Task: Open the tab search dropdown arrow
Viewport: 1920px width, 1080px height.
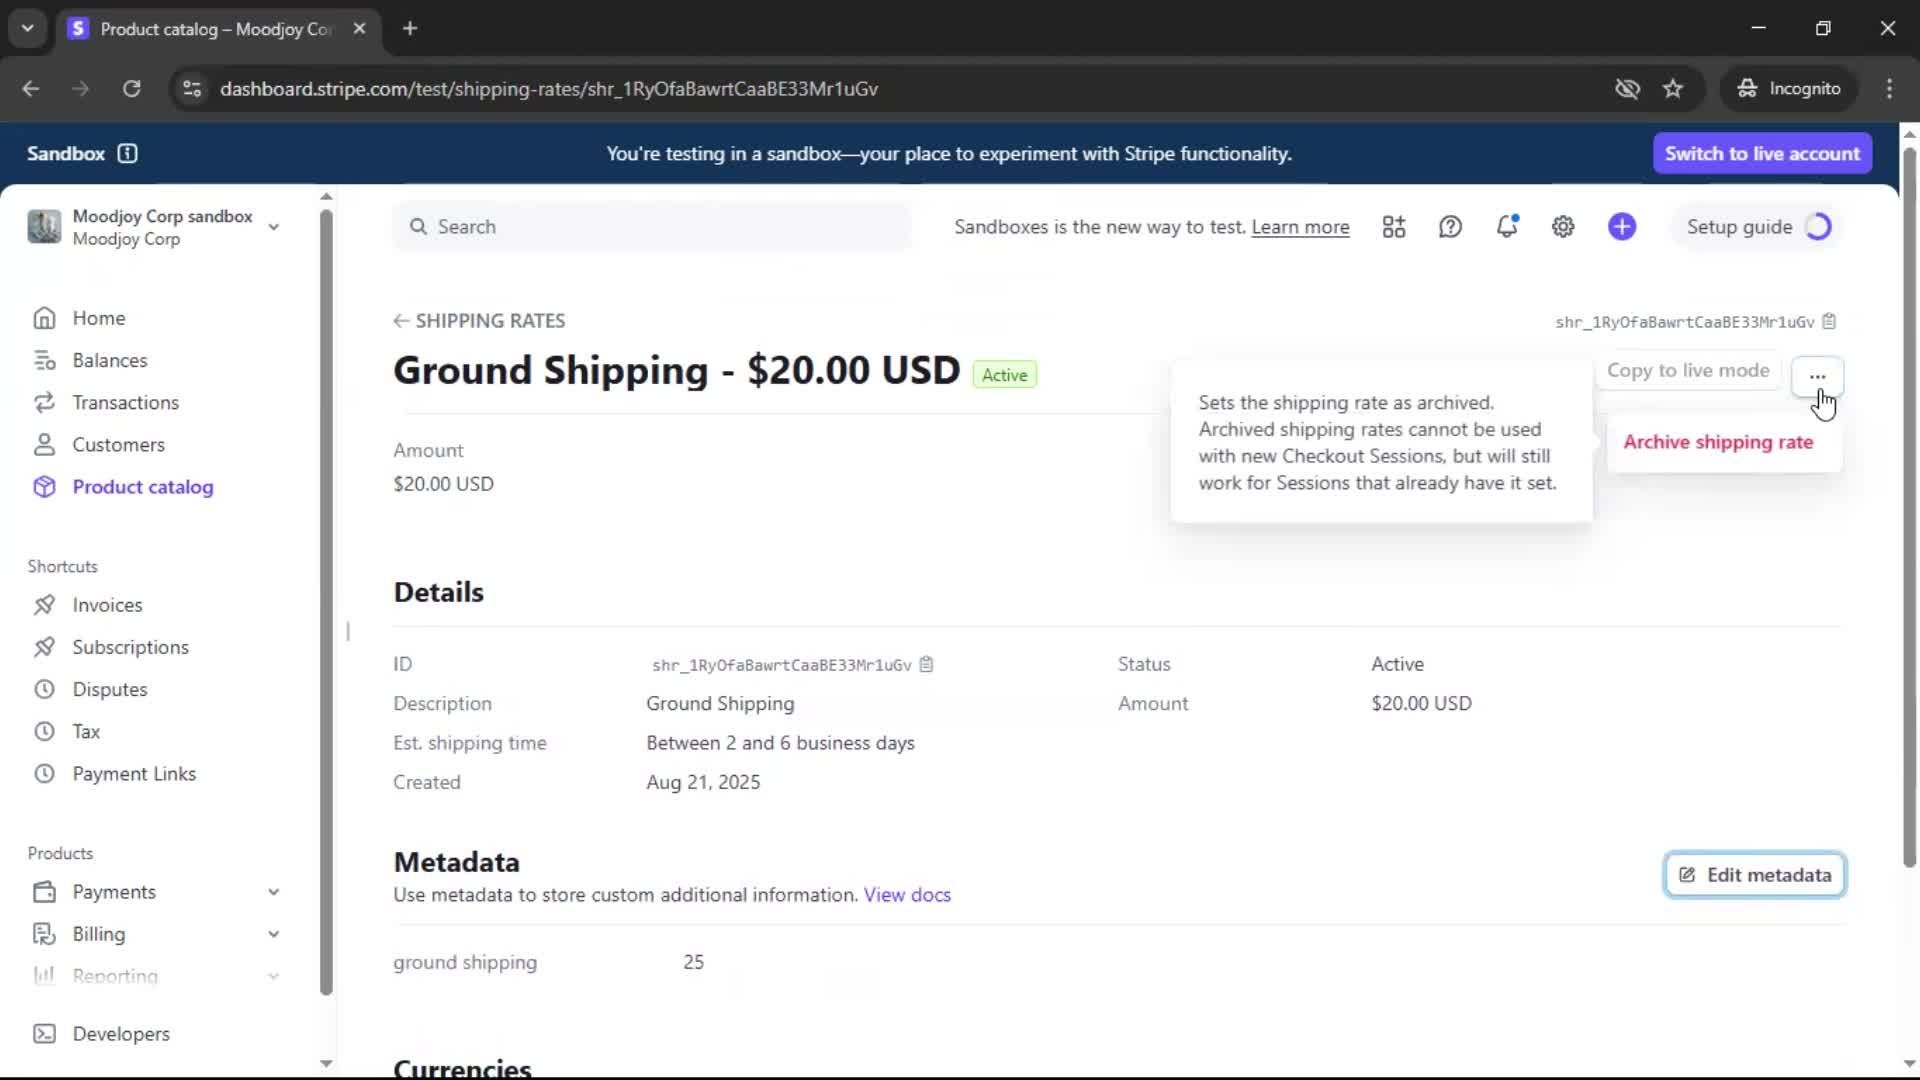Action: [x=28, y=28]
